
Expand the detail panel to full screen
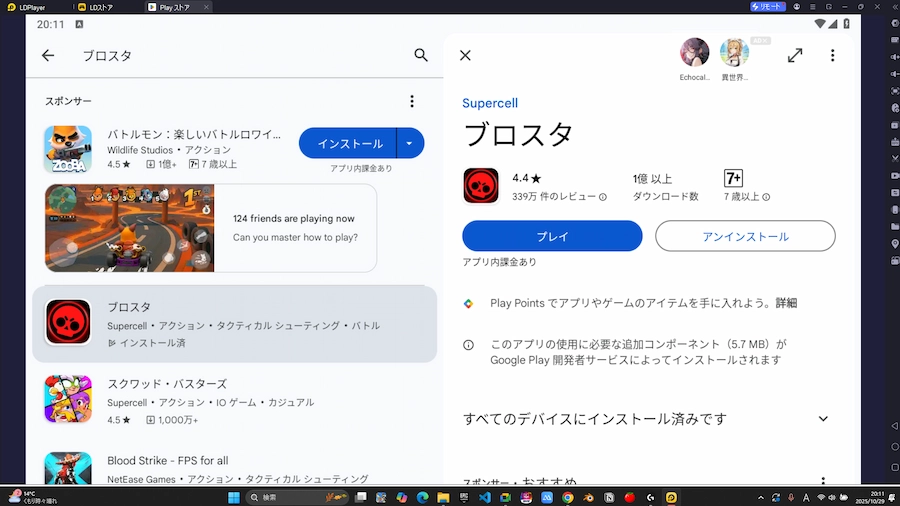tap(795, 56)
